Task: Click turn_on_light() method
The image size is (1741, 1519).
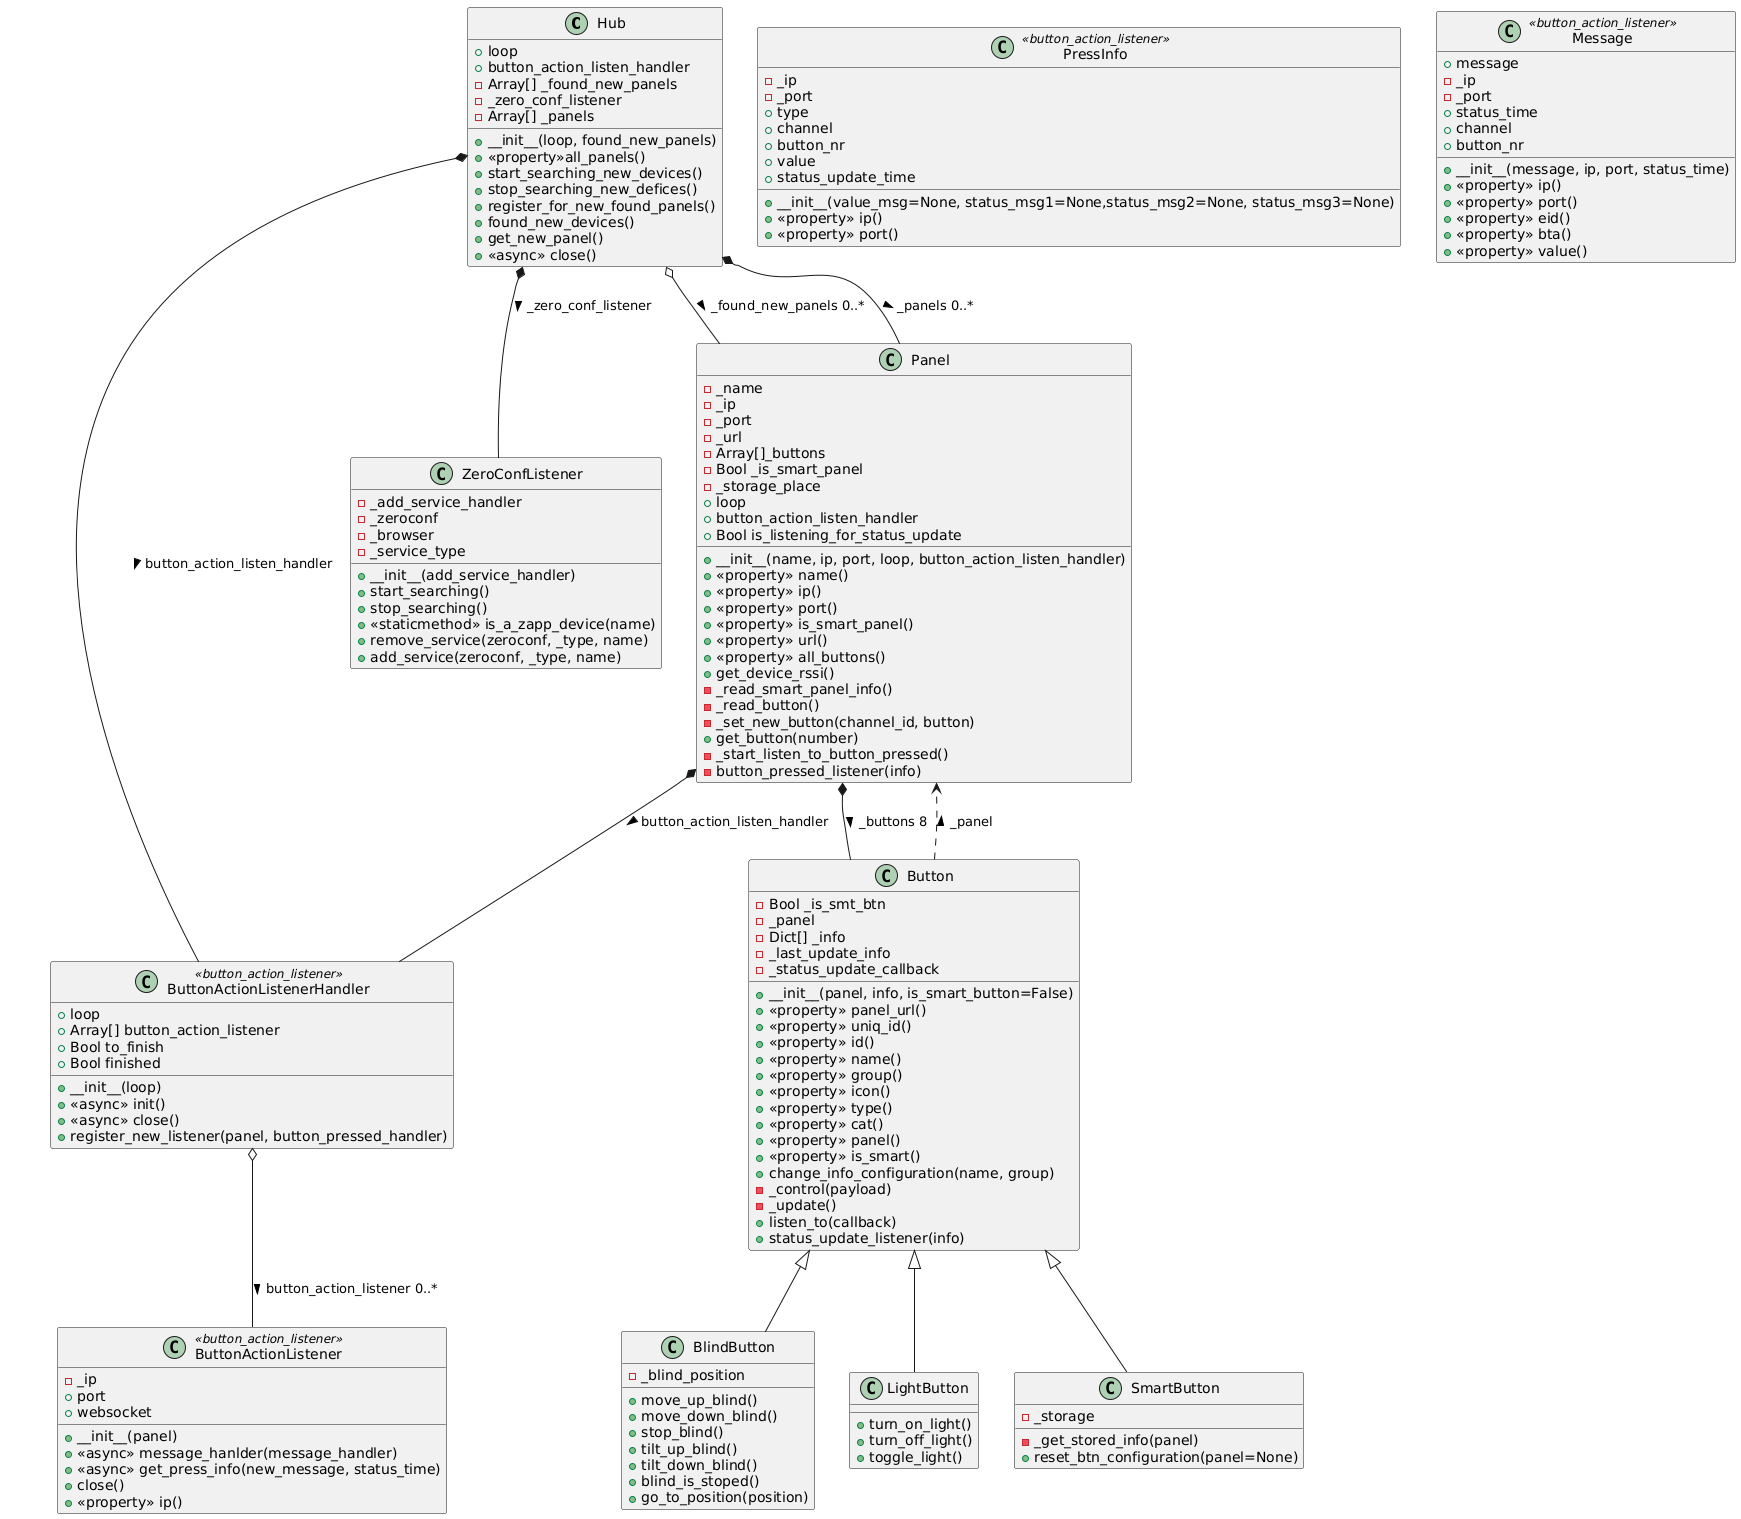Action: (x=920, y=1424)
